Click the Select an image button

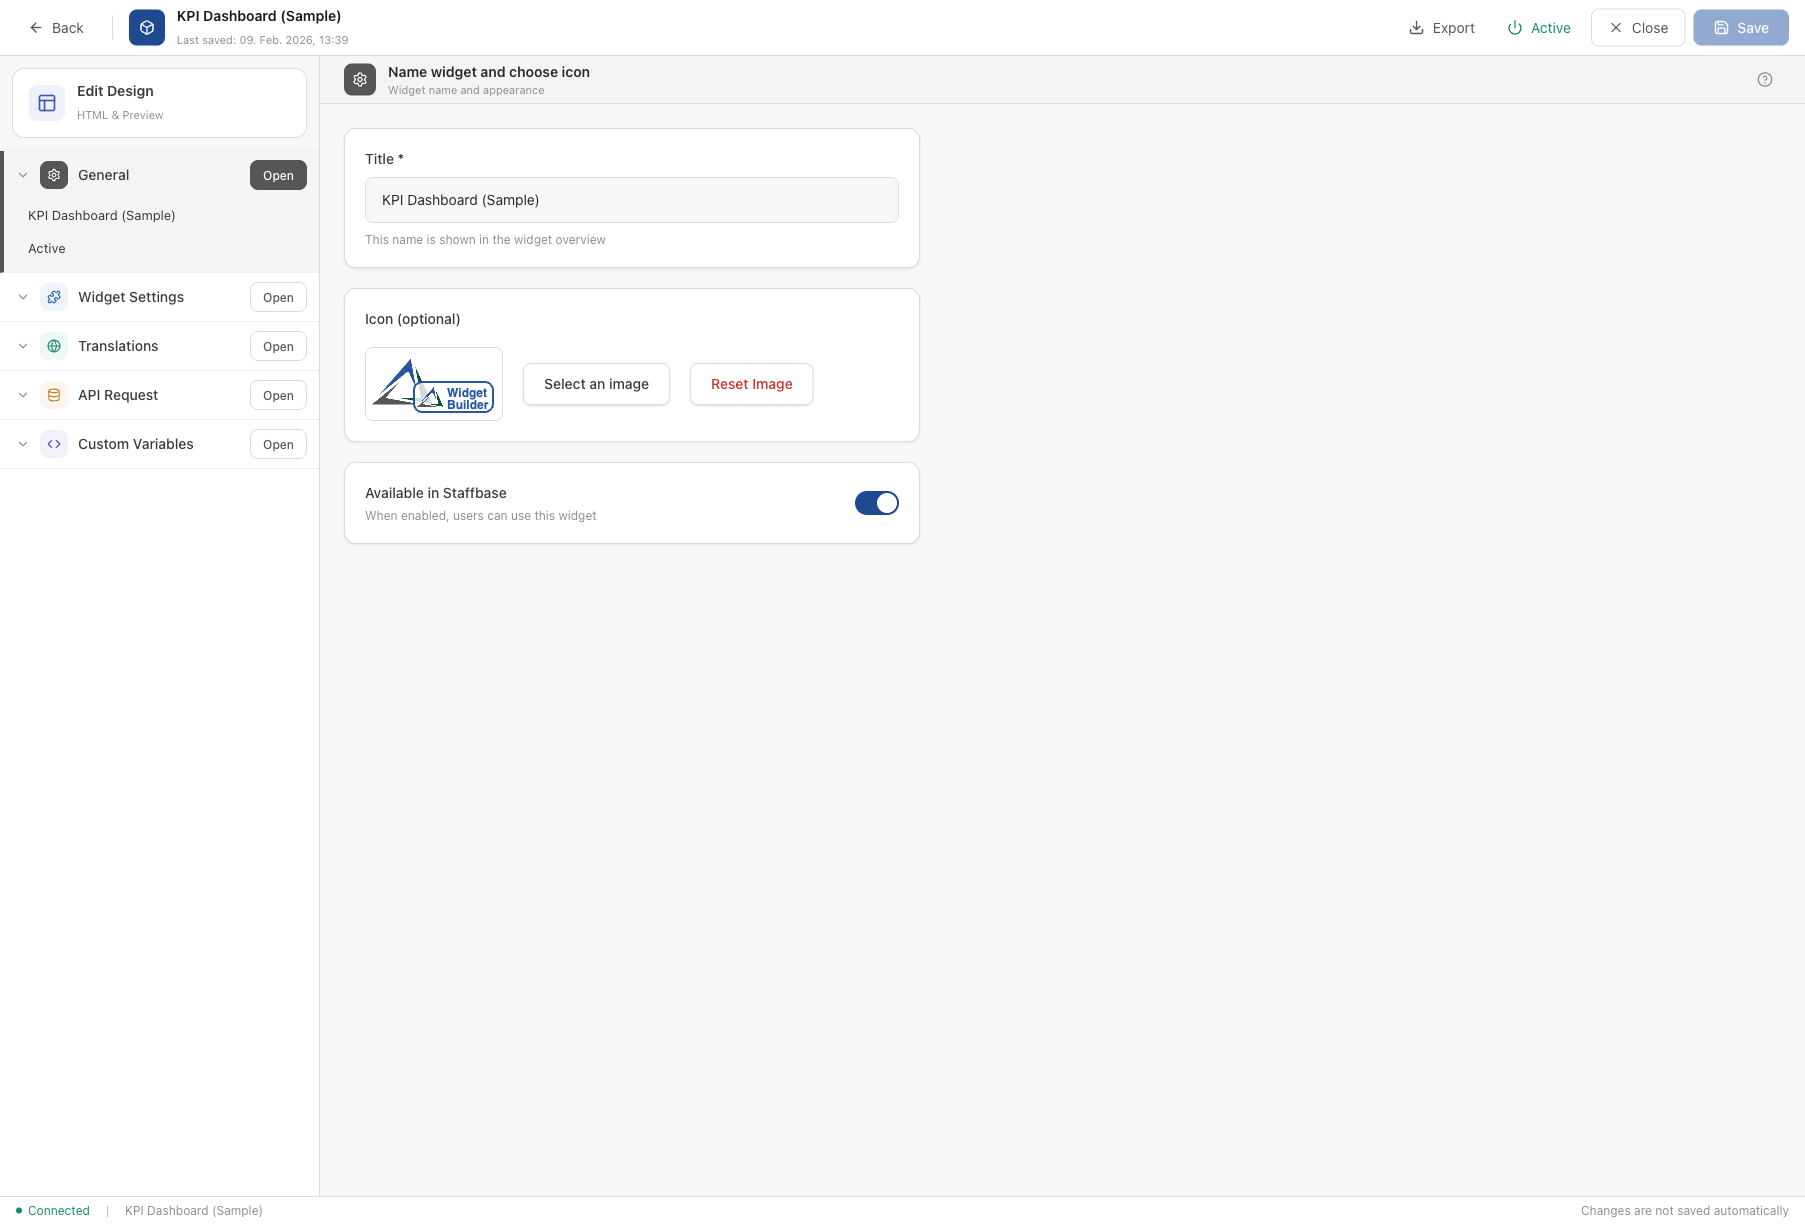click(596, 384)
